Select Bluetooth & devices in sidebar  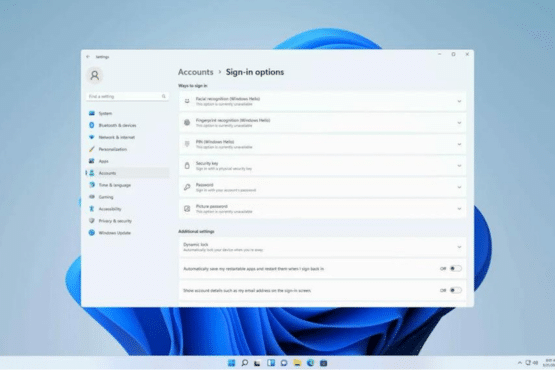127,125
